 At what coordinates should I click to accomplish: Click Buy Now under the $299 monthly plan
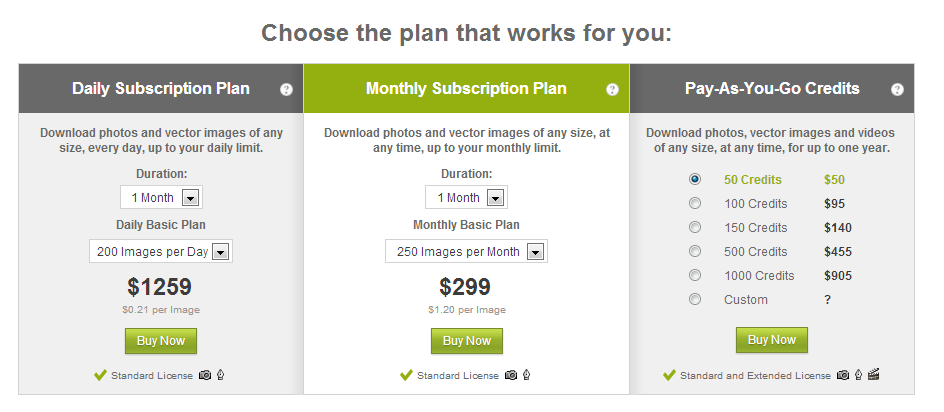tap(467, 341)
